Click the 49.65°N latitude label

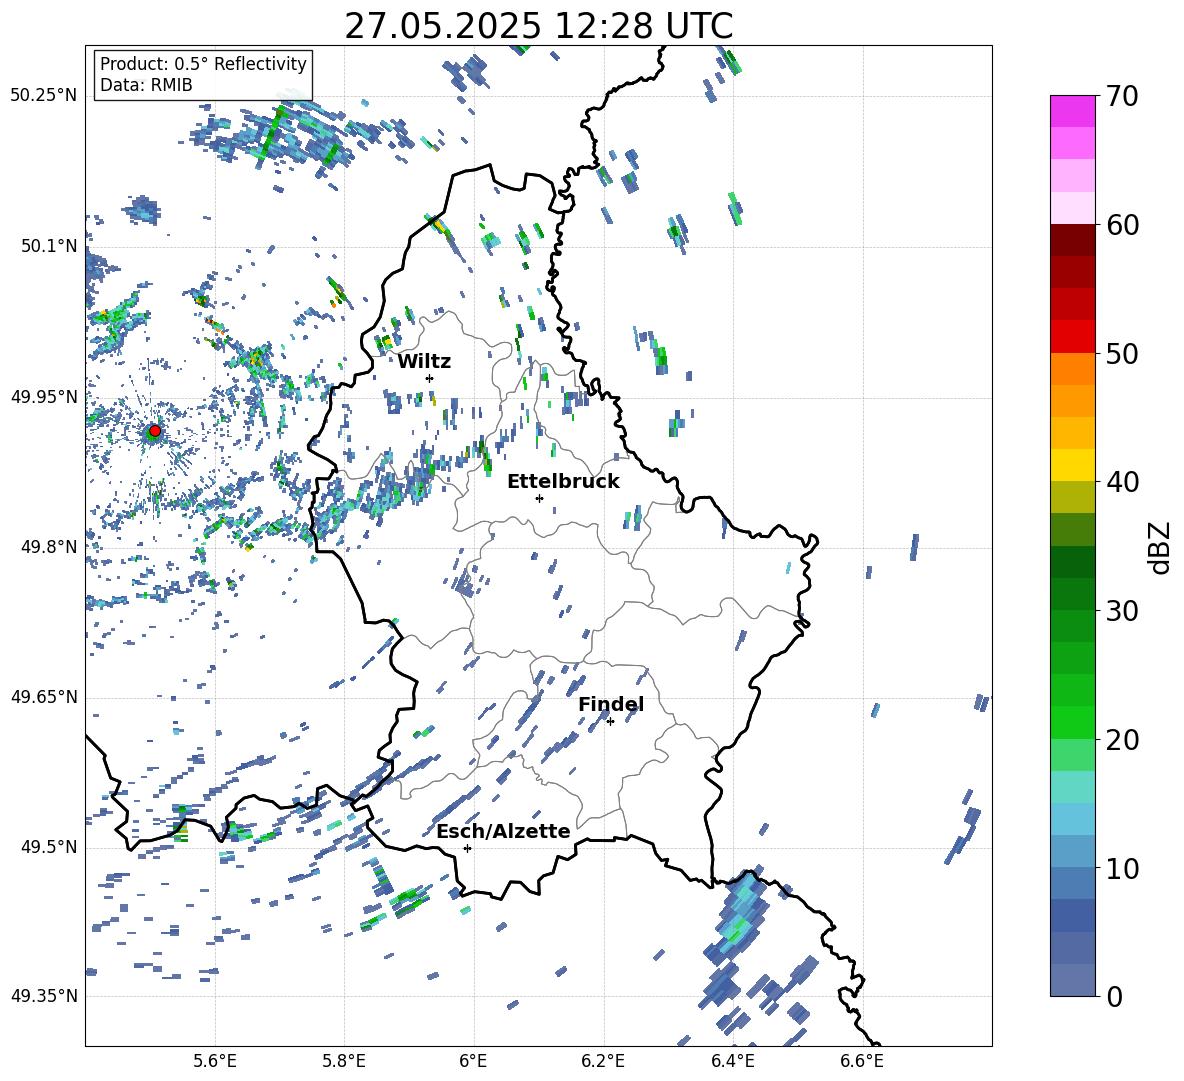pos(44,697)
